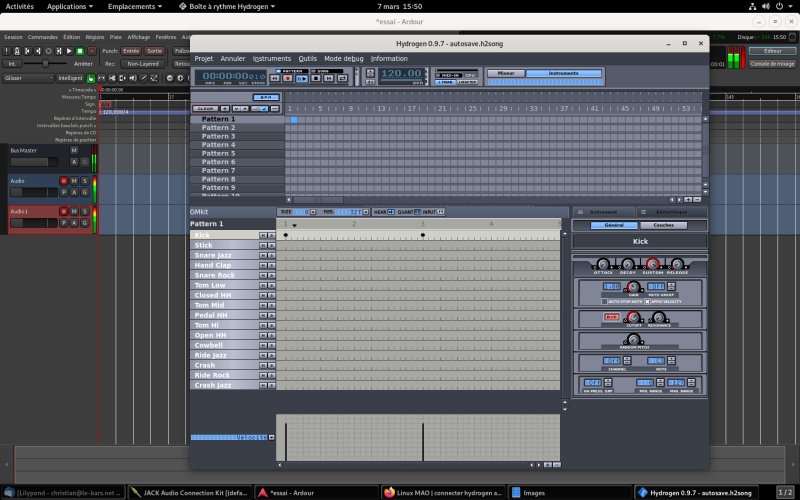Toggle the Apply Velocity checkbox
Viewport: 800px width, 500px height.
click(647, 302)
